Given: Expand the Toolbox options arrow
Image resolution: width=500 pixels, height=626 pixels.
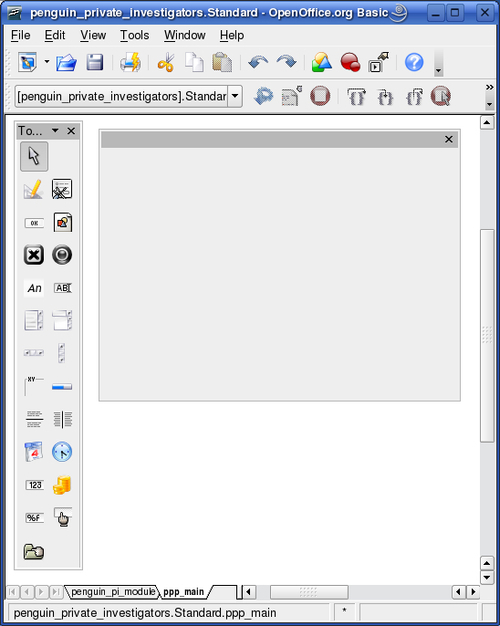Looking at the screenshot, I should click(x=55, y=131).
